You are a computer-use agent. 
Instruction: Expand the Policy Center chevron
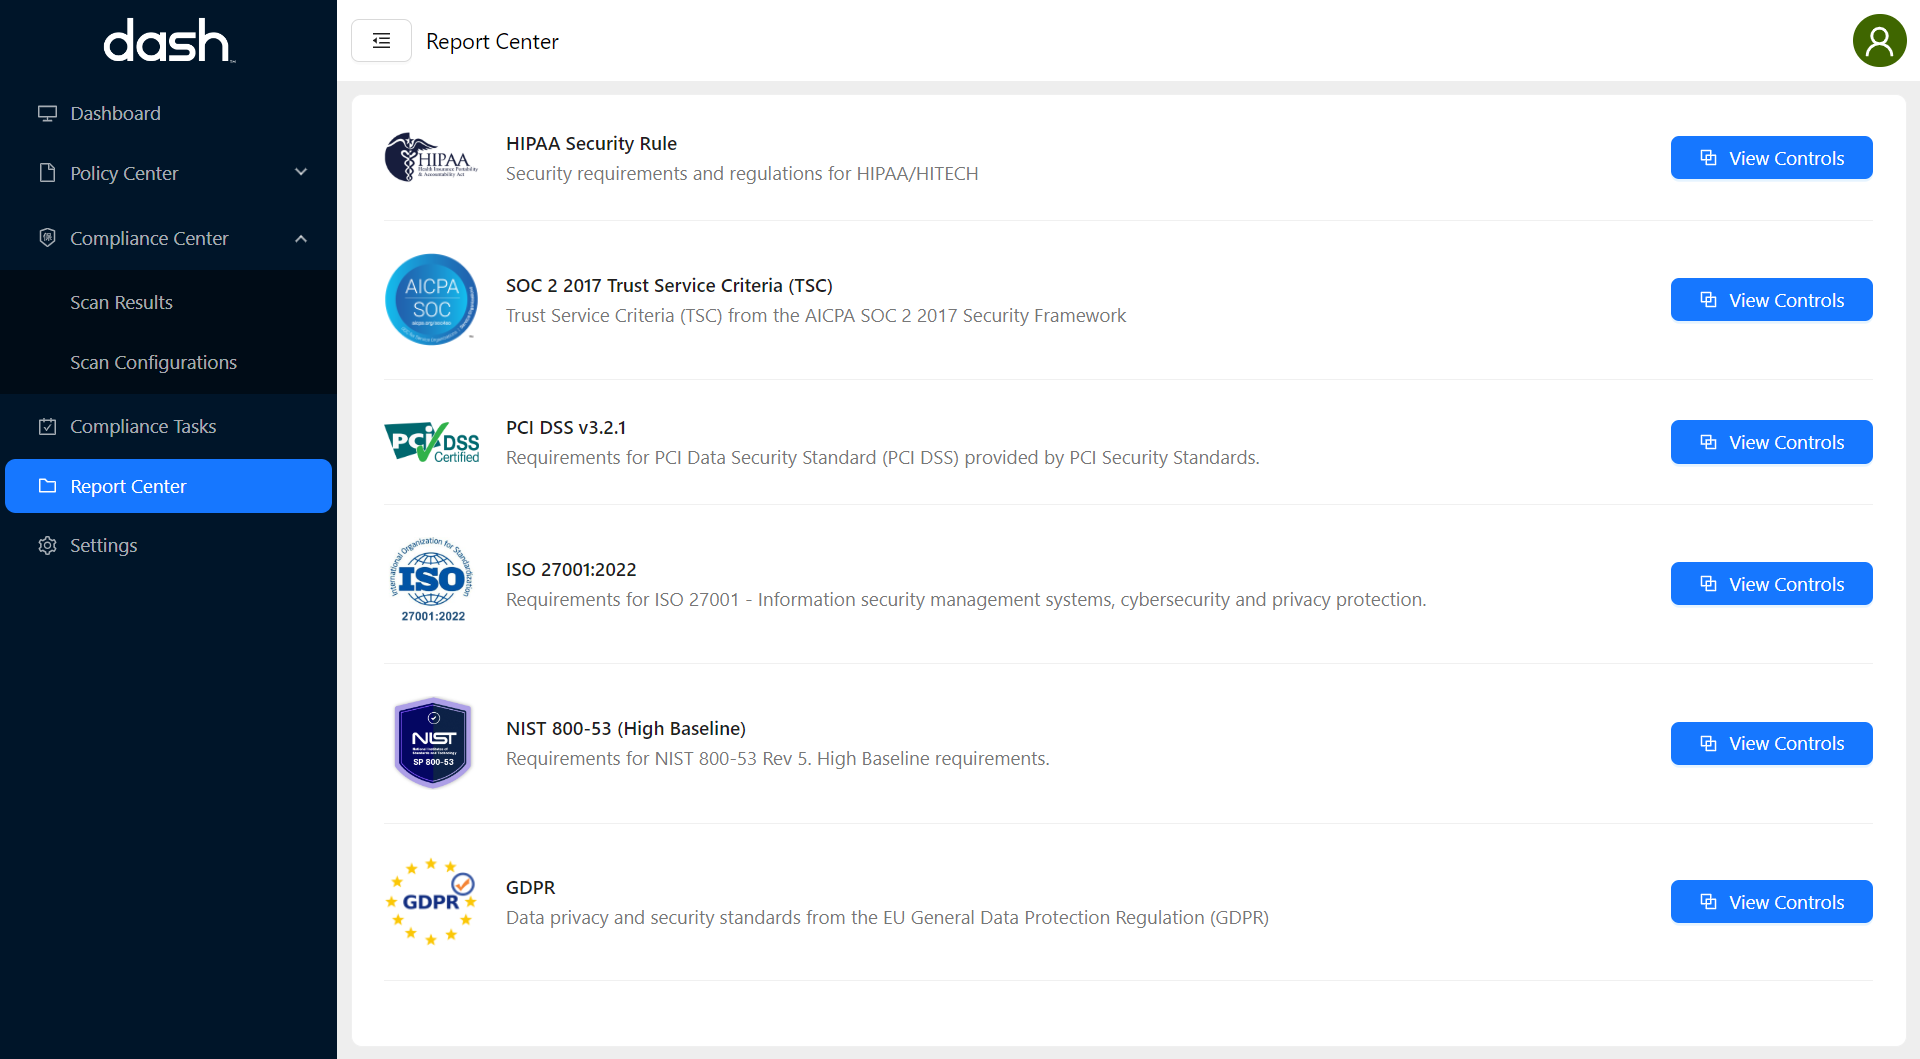301,173
